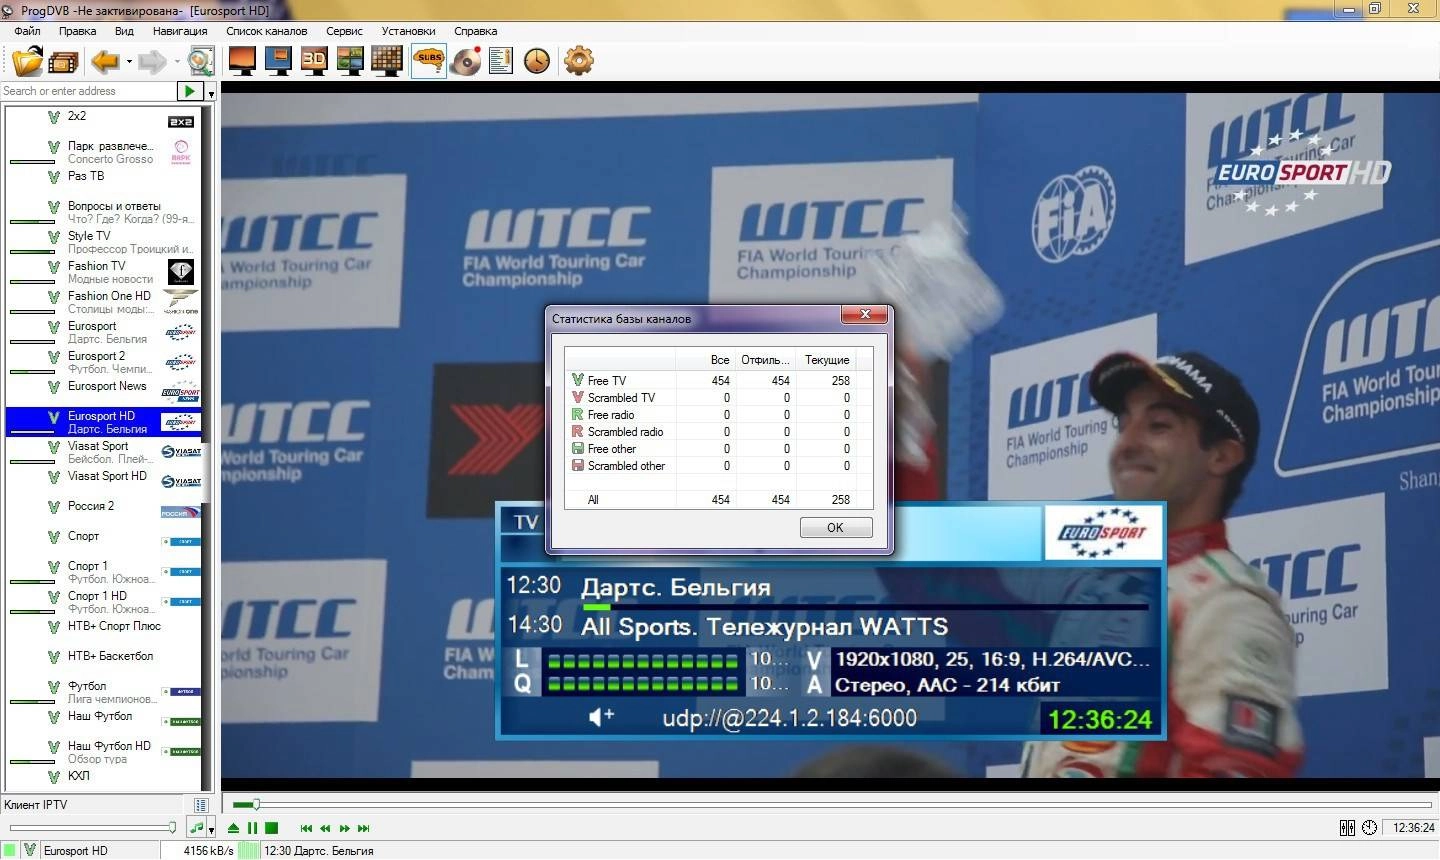Toggle subtitles with the SUBS icon
This screenshot has height=860, width=1440.
click(429, 61)
